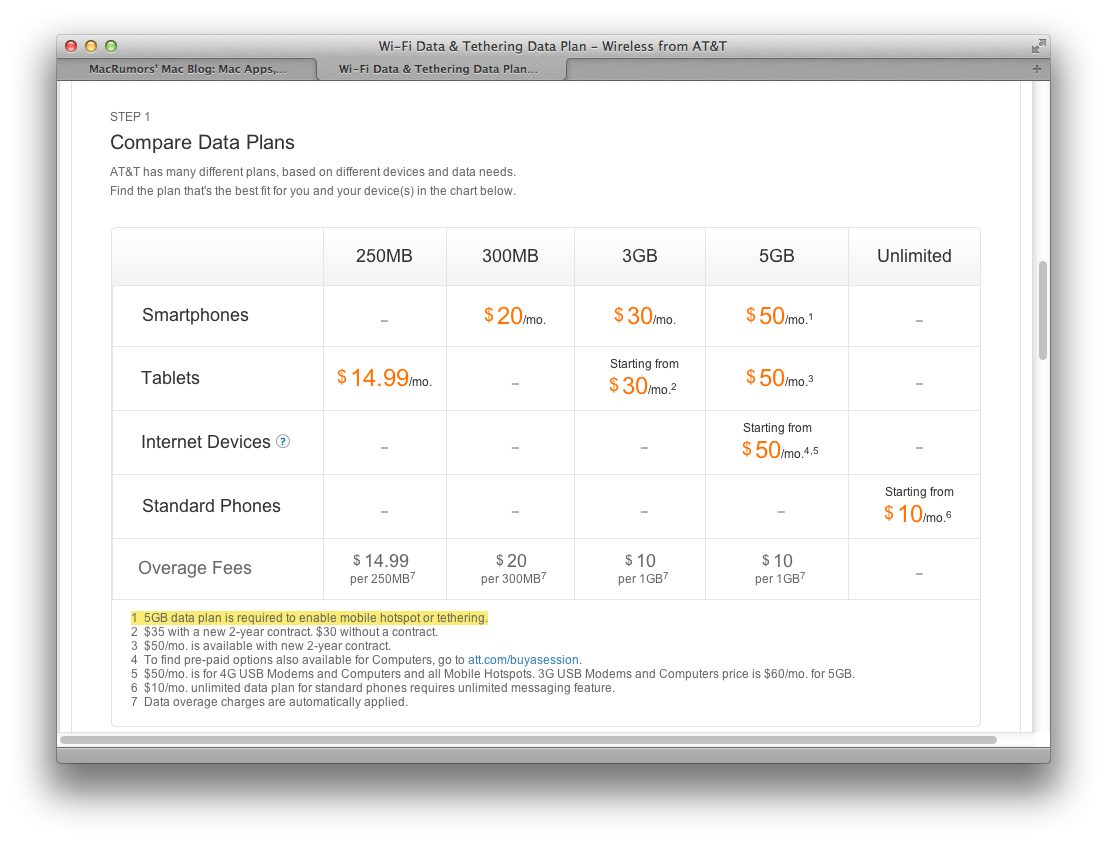Click the Unlimited column header
The width and height of the screenshot is (1107, 842).
click(914, 256)
